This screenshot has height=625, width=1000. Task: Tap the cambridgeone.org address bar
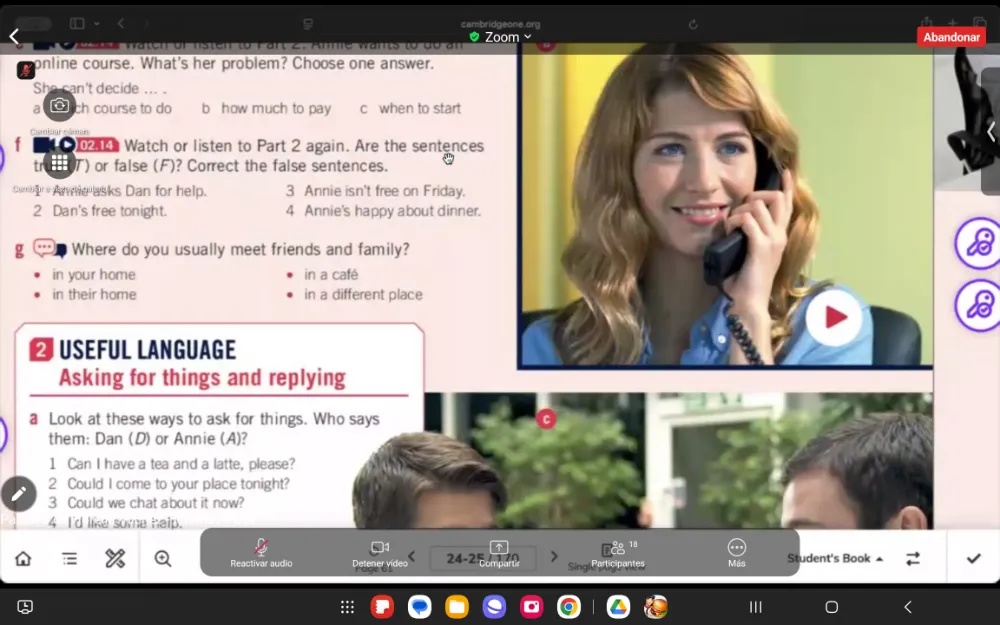[500, 25]
